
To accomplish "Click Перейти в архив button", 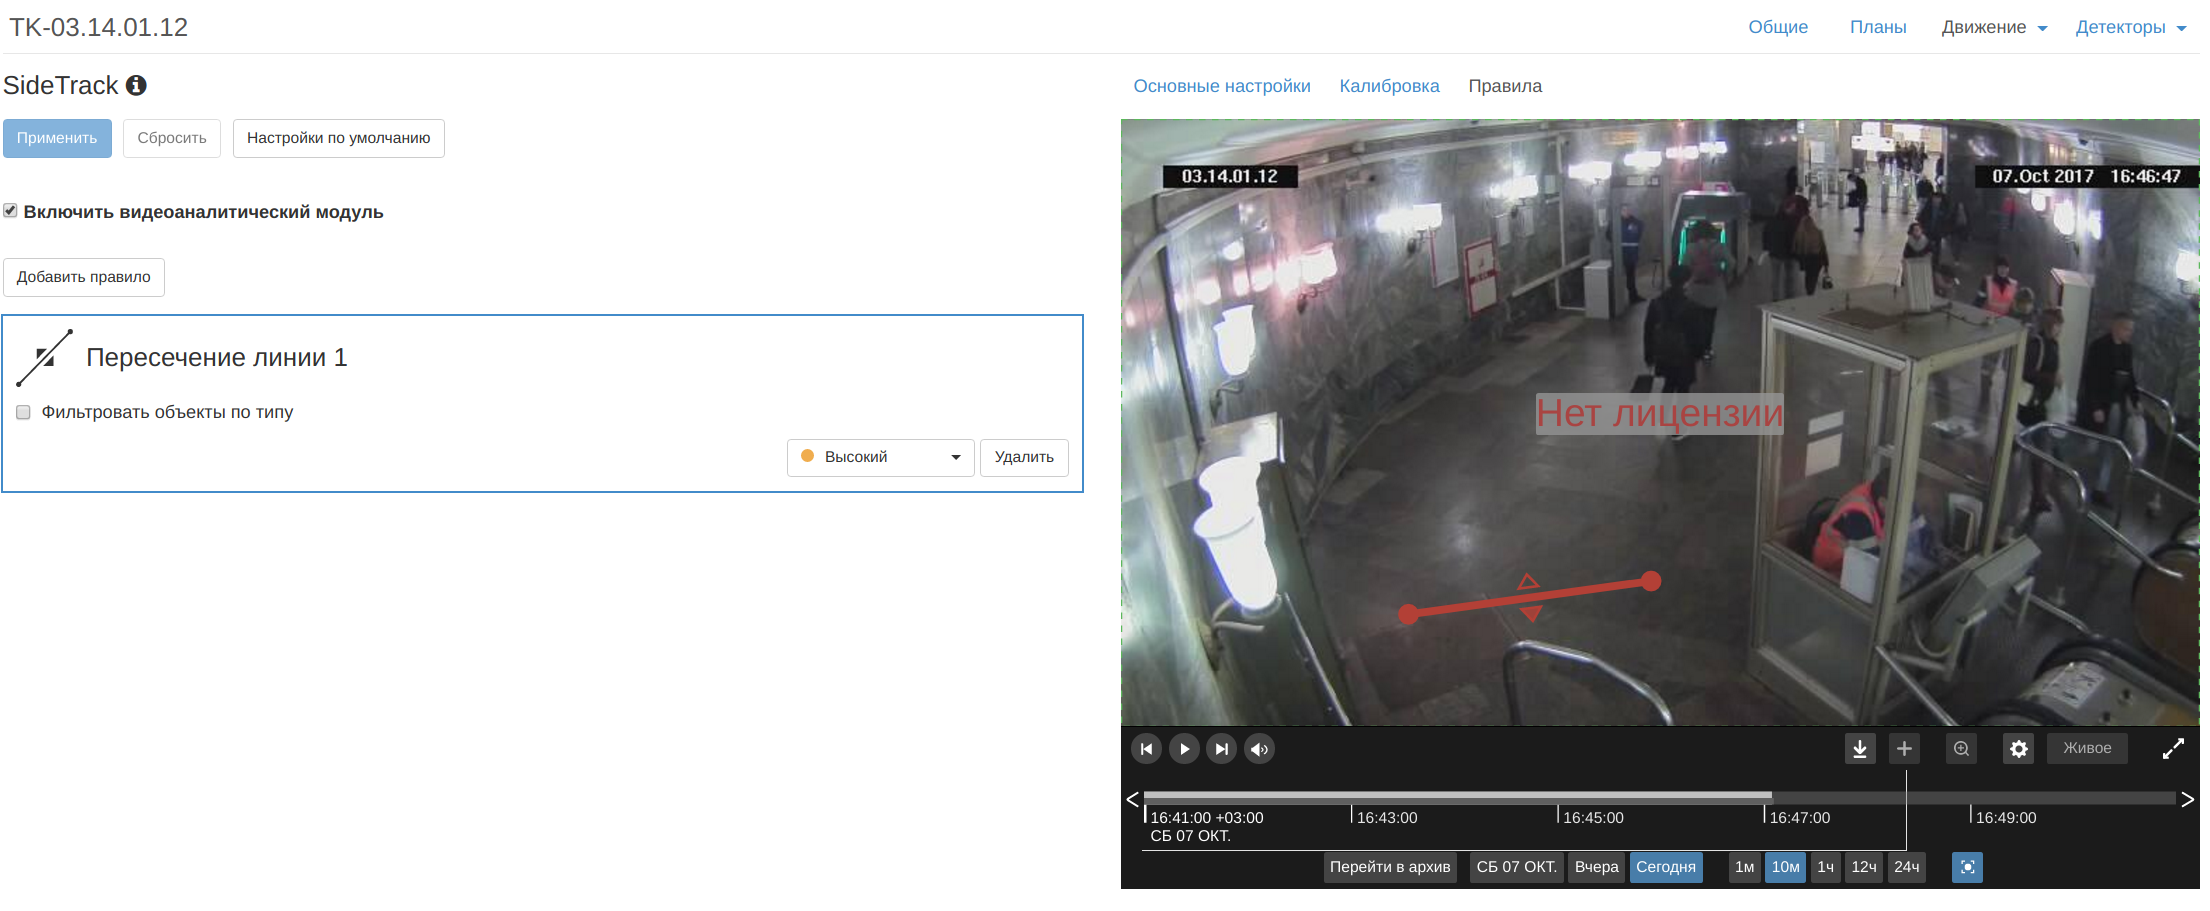I will coord(1390,867).
